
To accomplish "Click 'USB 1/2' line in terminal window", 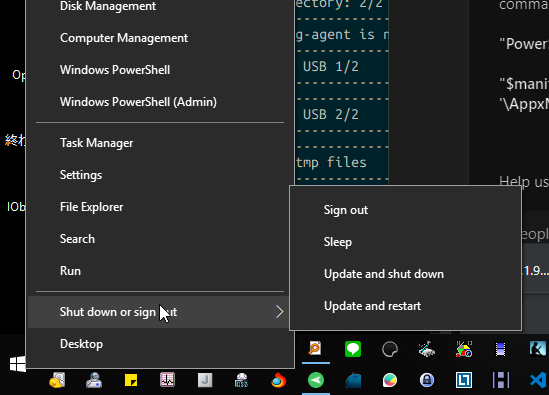I will 331,67.
